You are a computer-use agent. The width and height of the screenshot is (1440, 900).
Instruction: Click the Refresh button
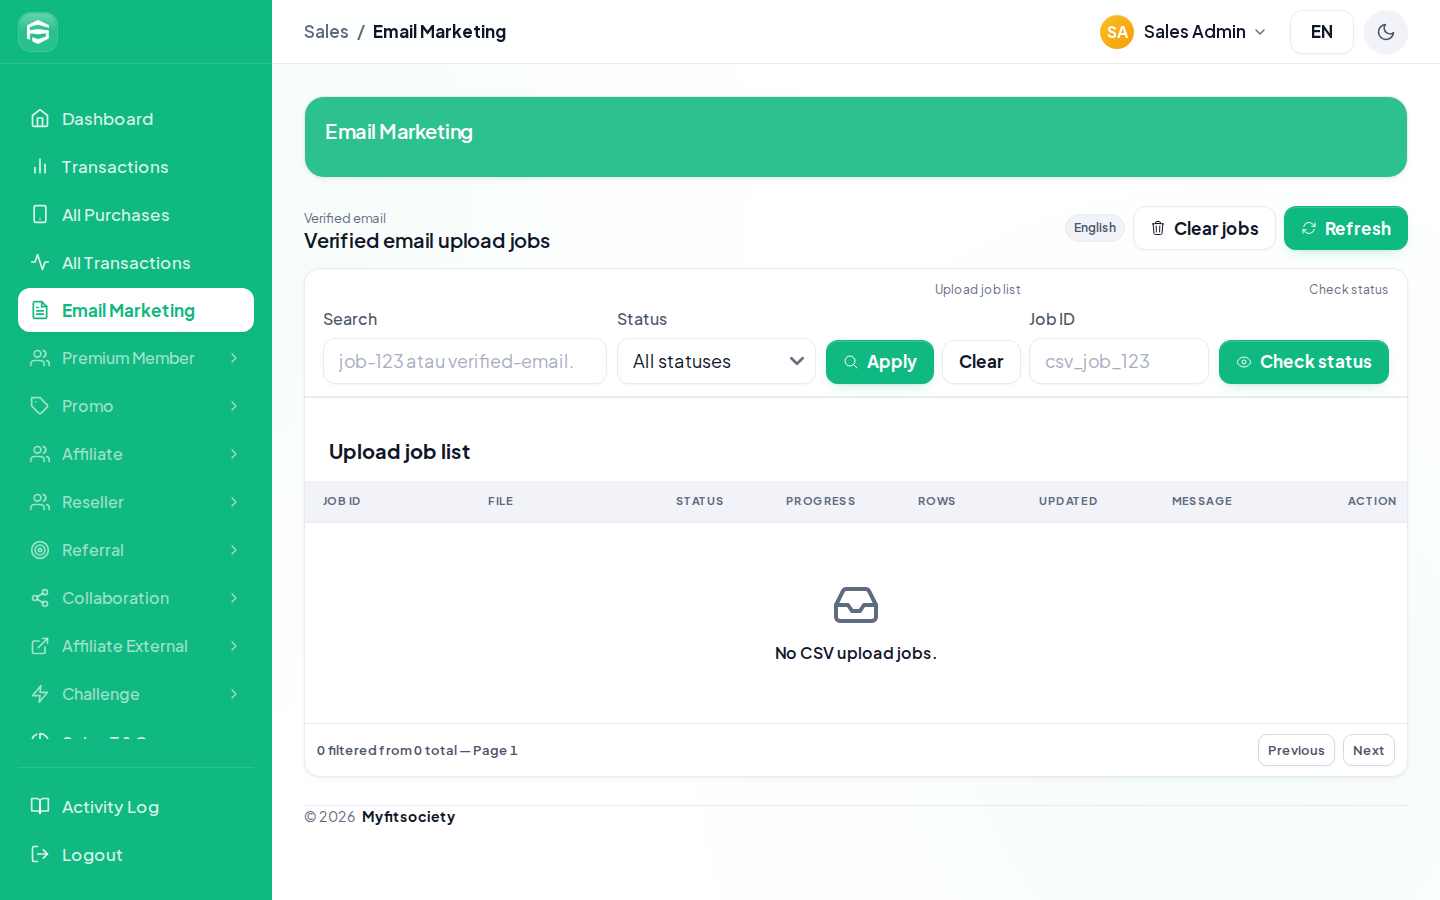pos(1346,228)
